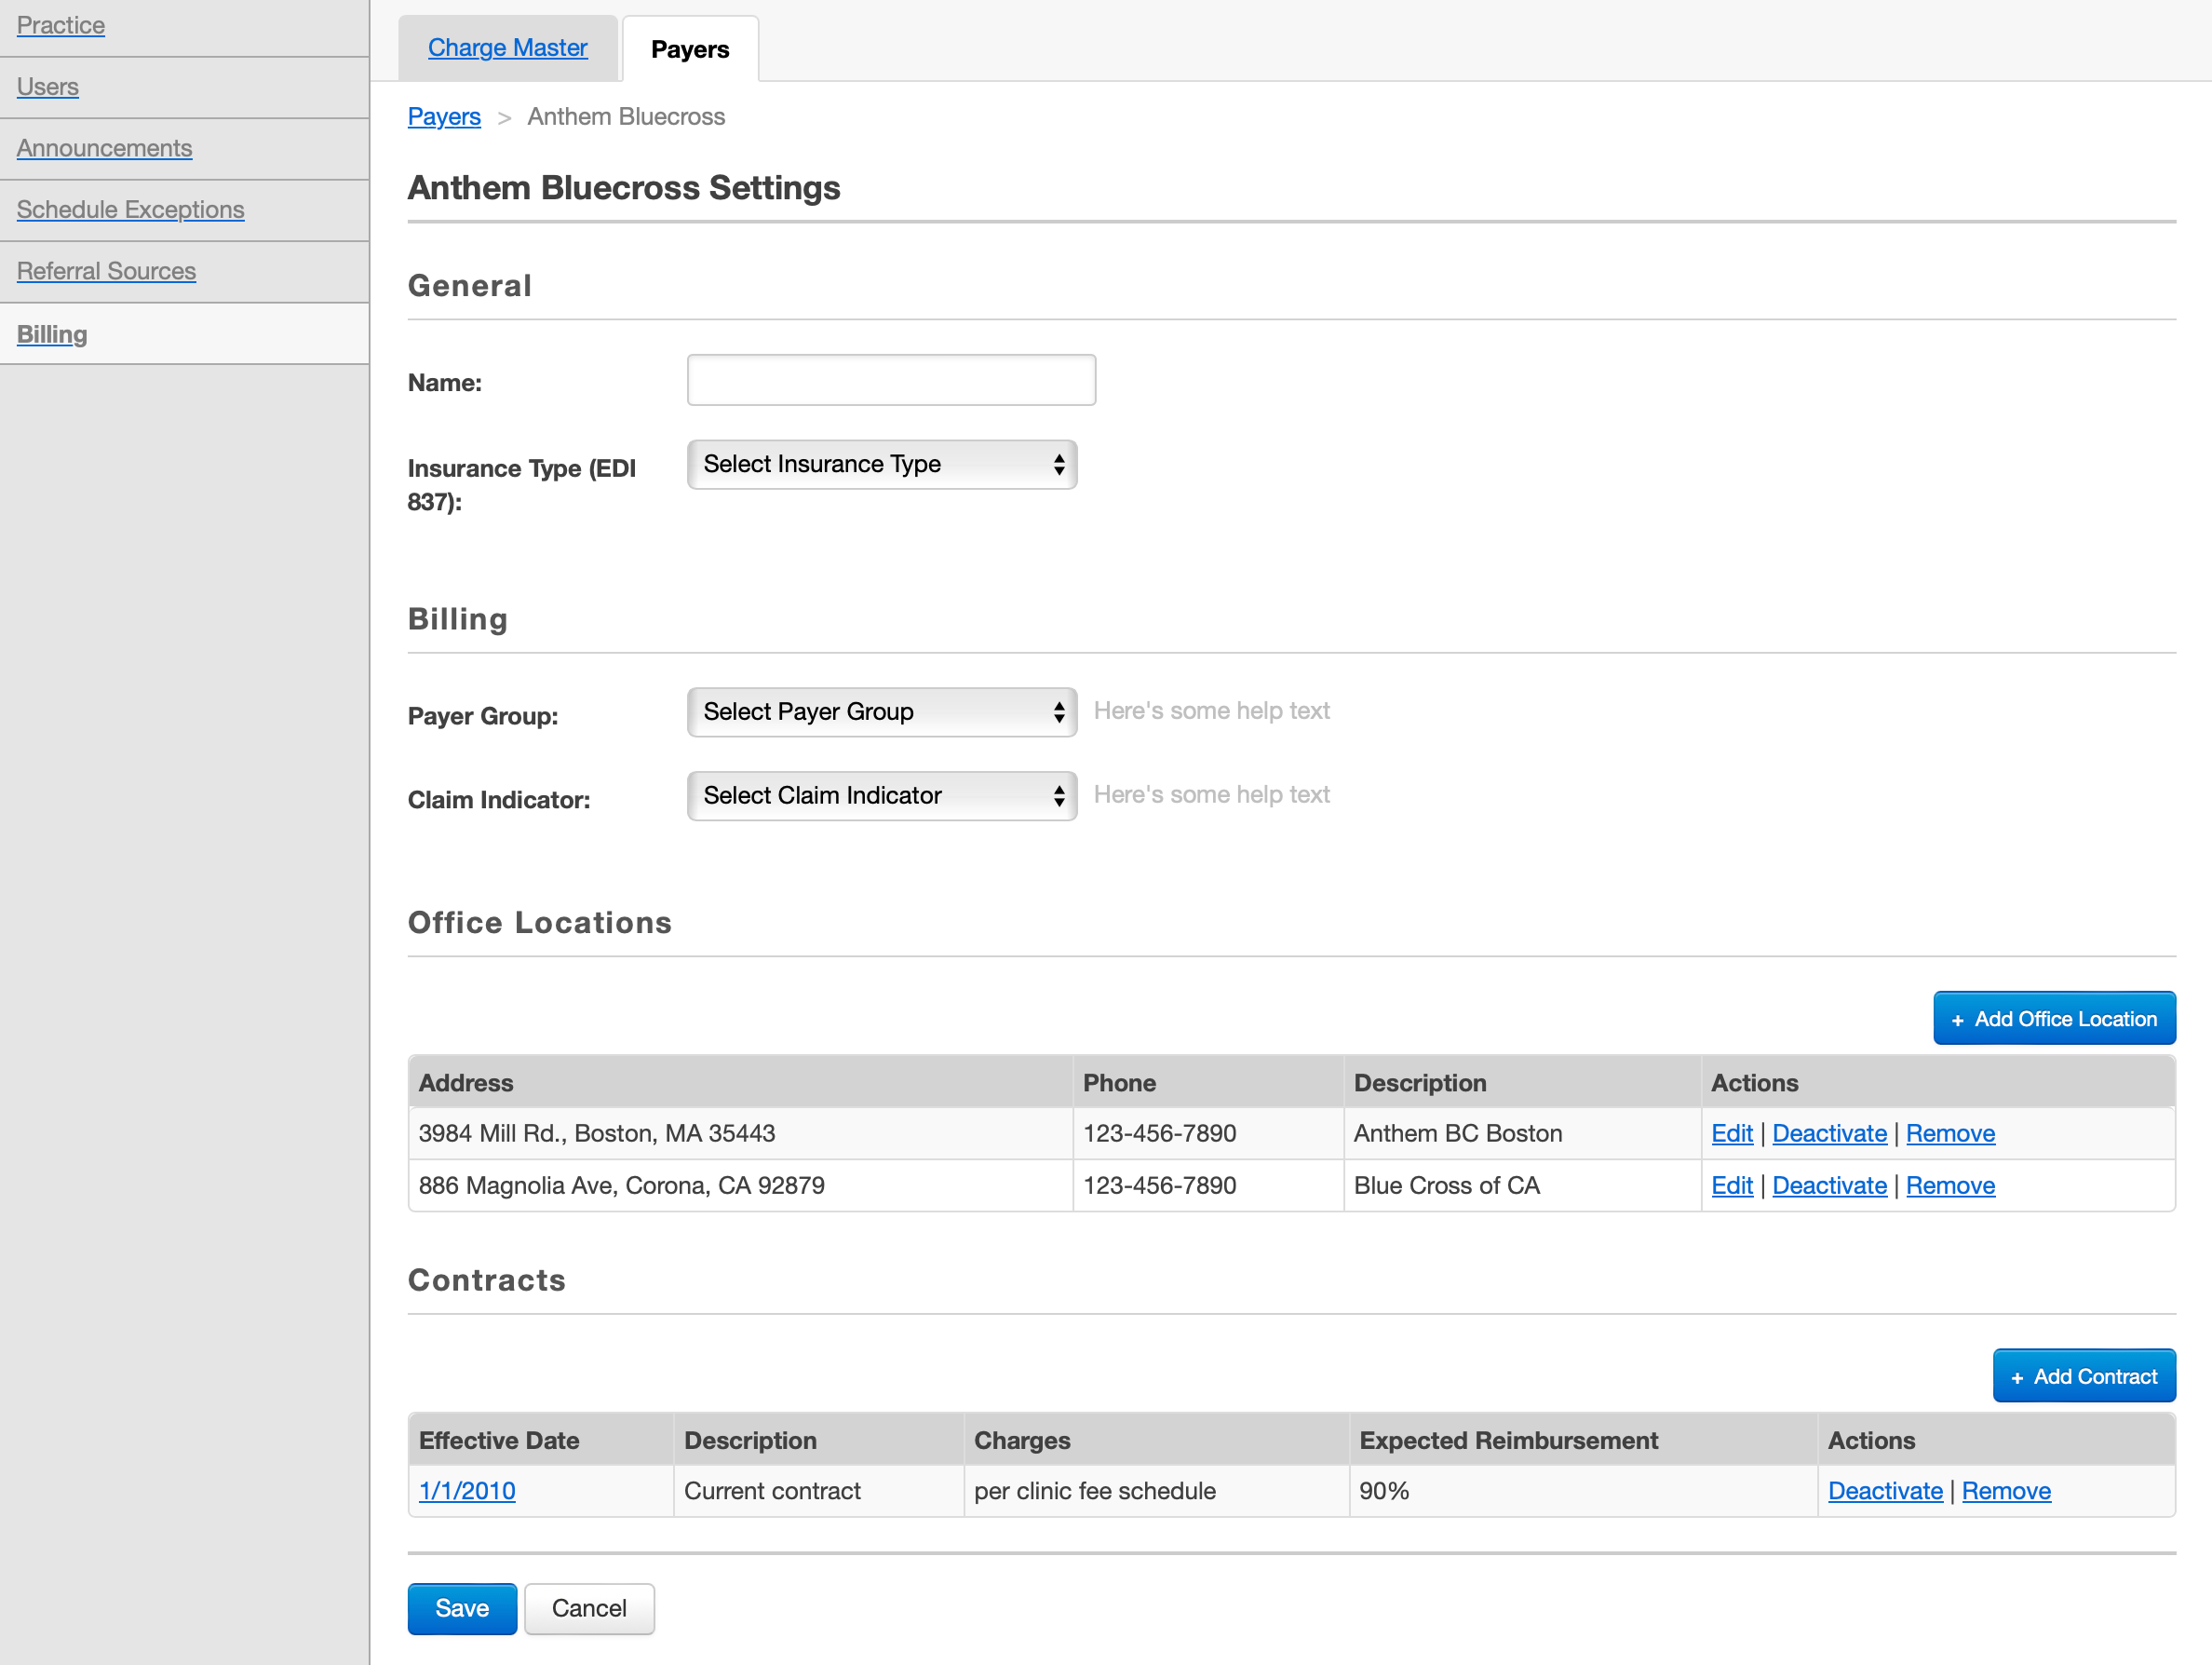Deactivate the Current contract row
Viewport: 2212px width, 1665px height.
click(x=1885, y=1491)
